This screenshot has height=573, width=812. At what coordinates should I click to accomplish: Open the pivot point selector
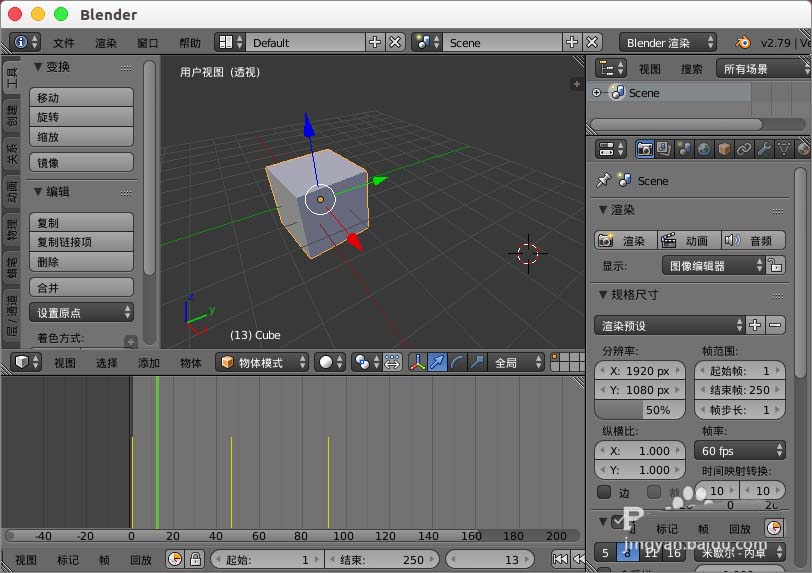tap(367, 362)
